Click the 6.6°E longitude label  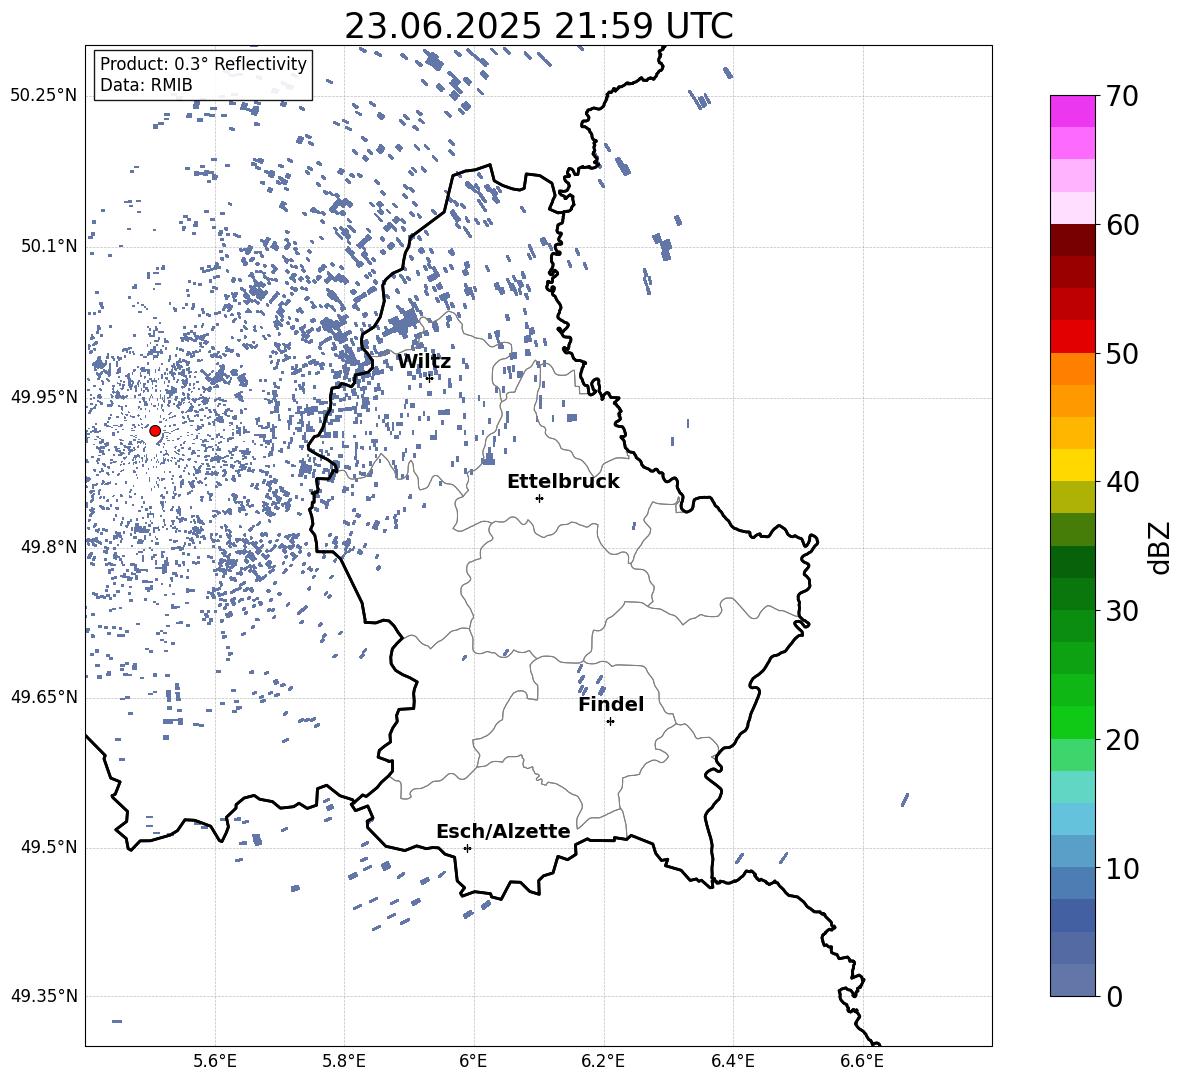click(862, 1061)
